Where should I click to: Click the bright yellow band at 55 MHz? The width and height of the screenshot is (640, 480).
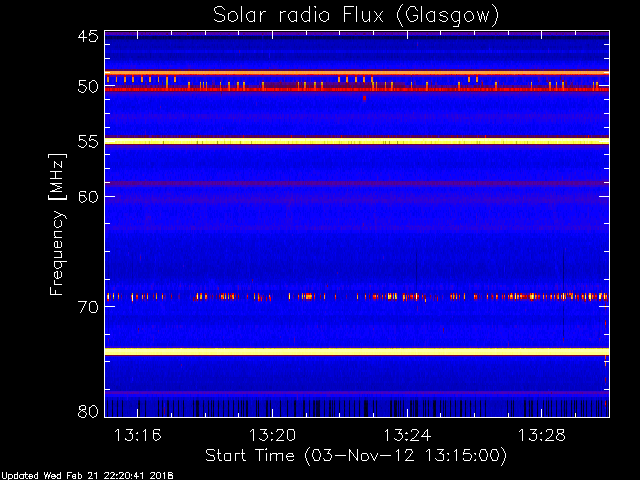[x=357, y=141]
